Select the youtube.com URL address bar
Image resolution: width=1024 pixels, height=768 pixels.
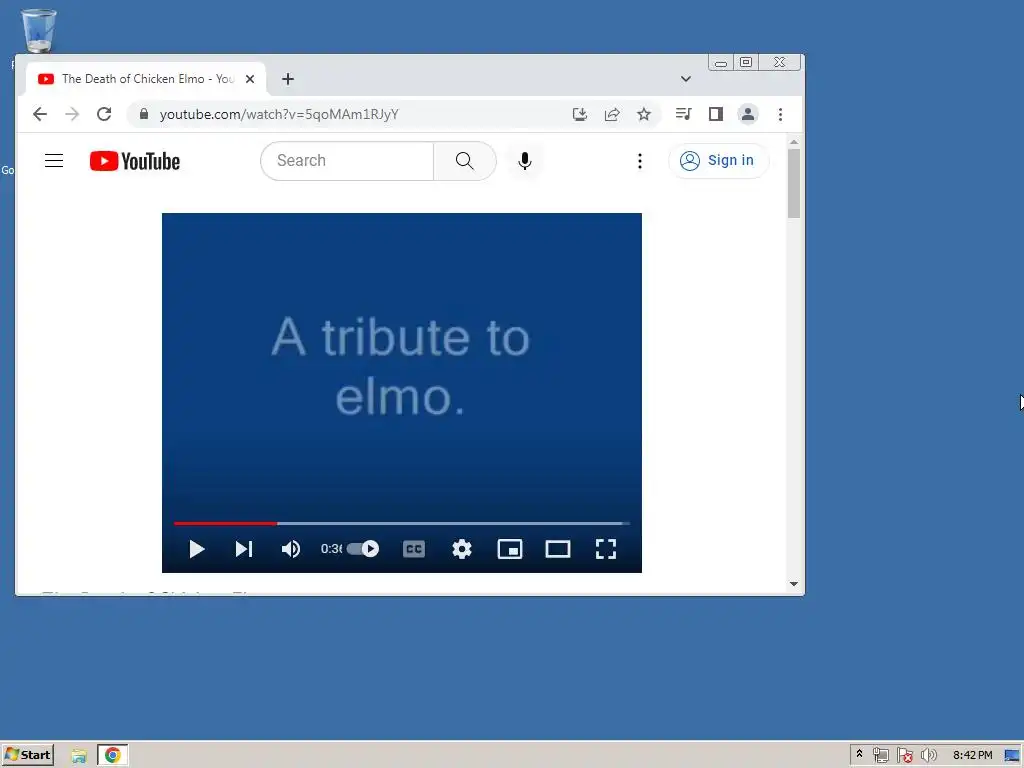point(279,114)
